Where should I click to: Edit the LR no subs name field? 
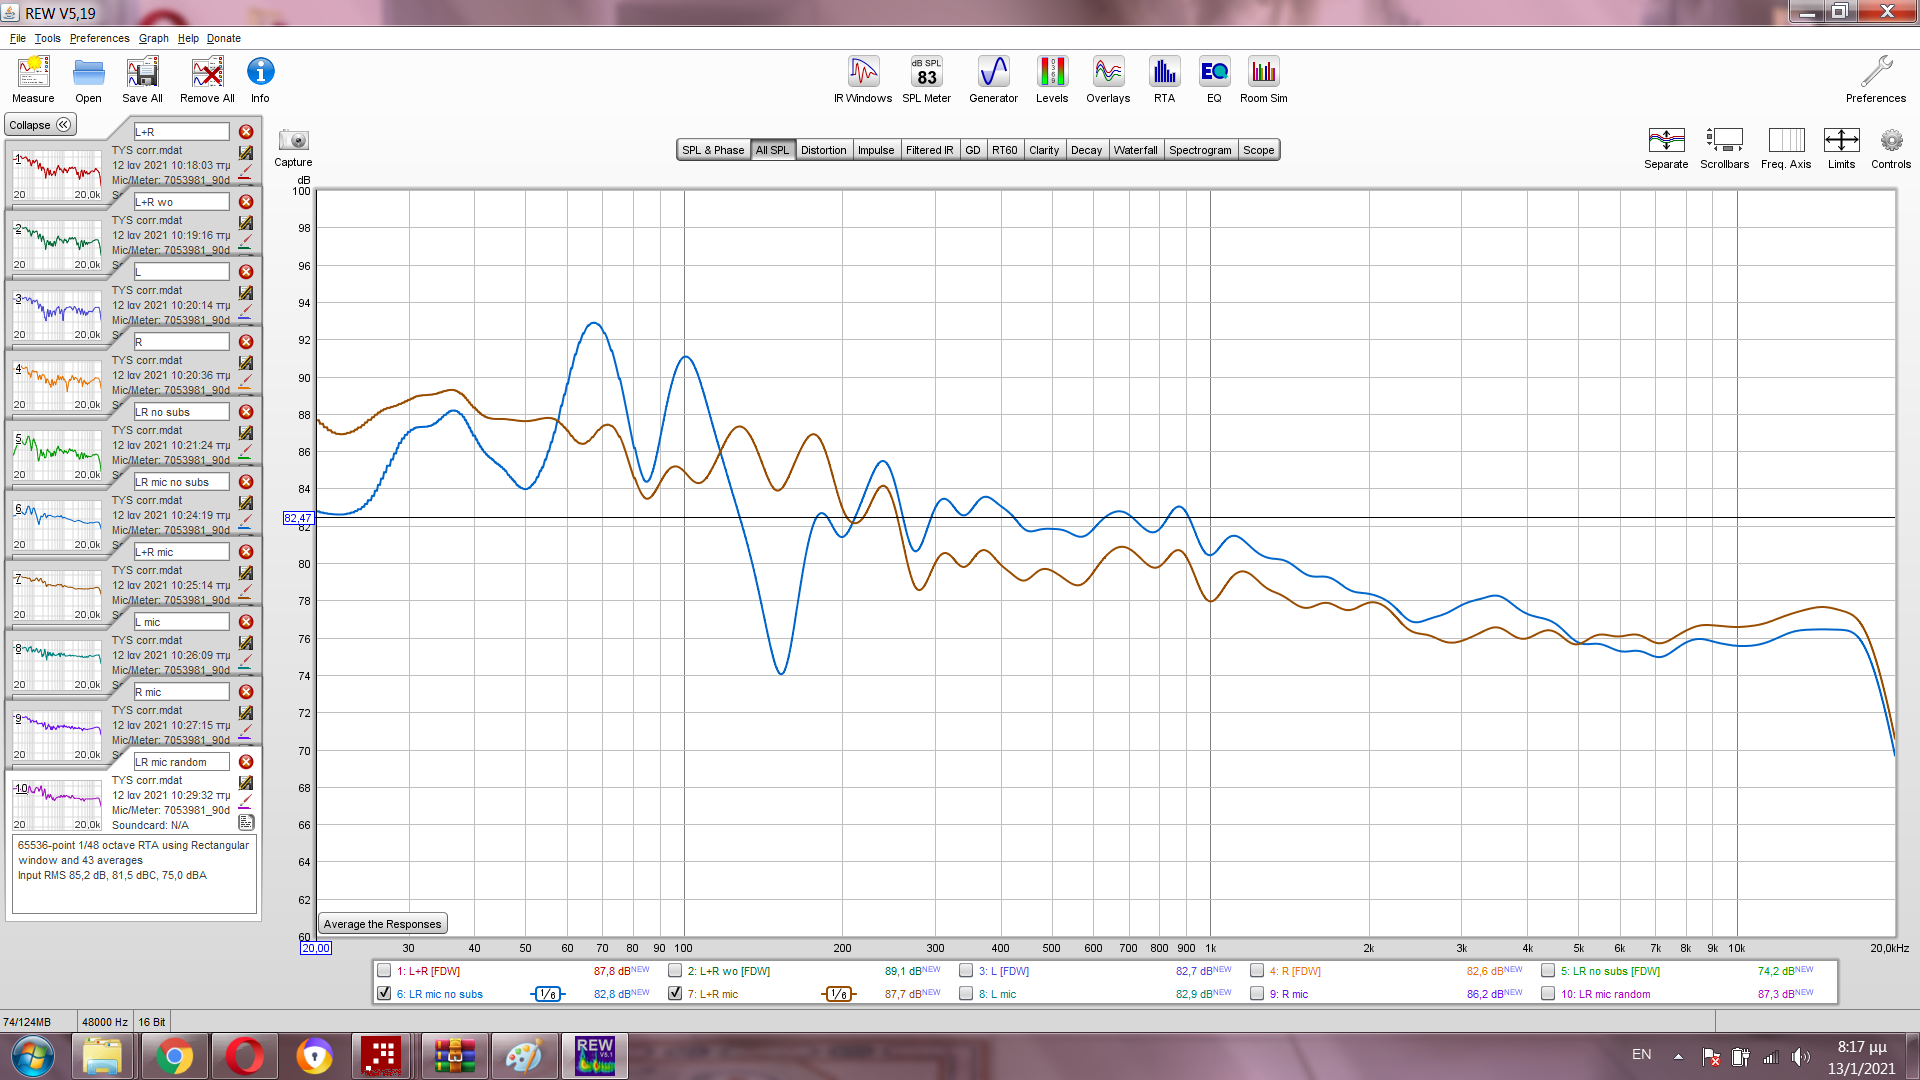[x=181, y=412]
